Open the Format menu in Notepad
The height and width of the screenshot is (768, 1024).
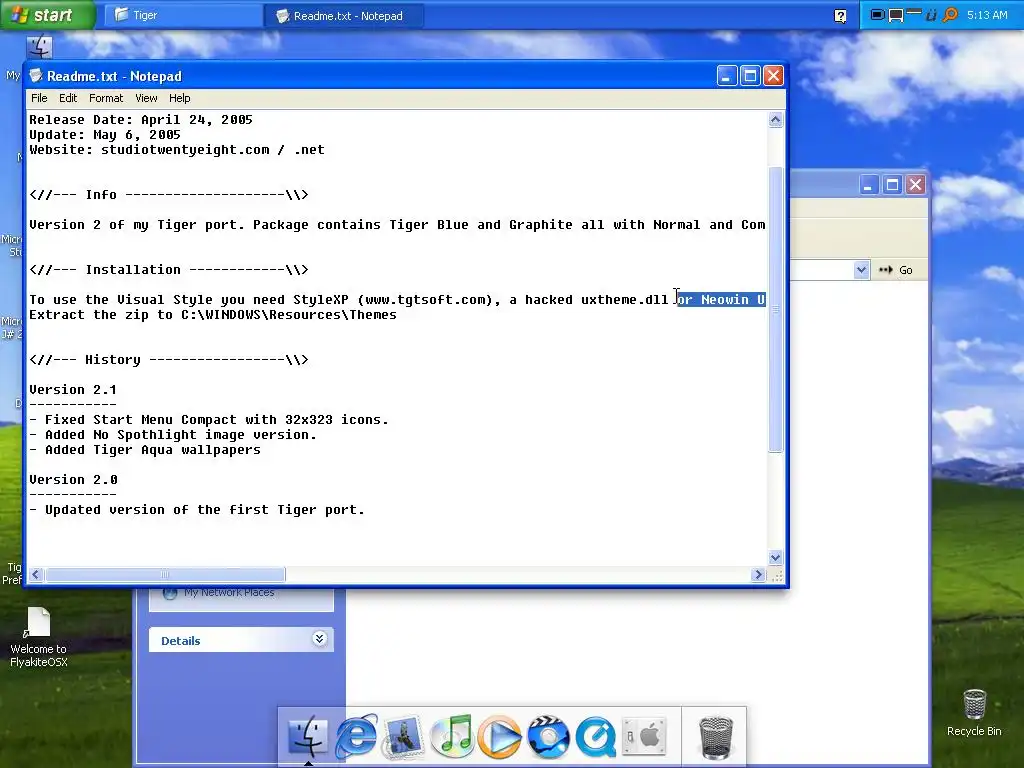pyautogui.click(x=106, y=98)
